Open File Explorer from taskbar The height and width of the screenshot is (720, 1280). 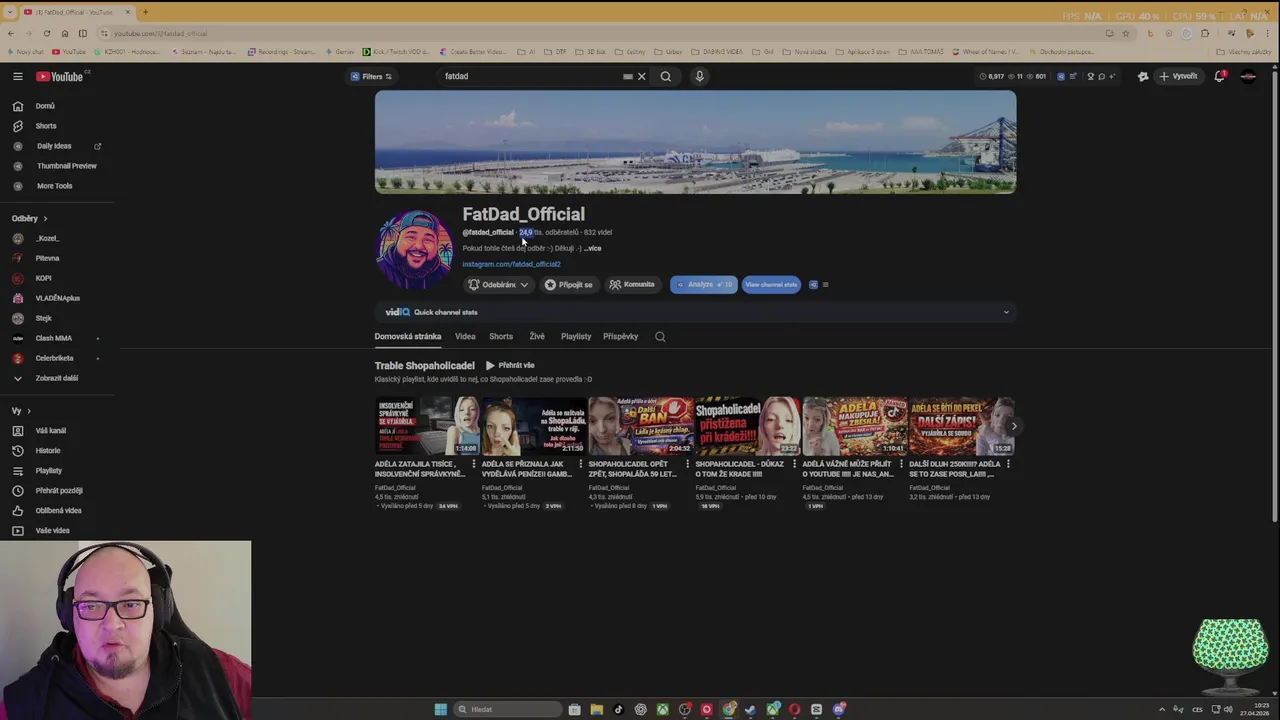tap(596, 709)
